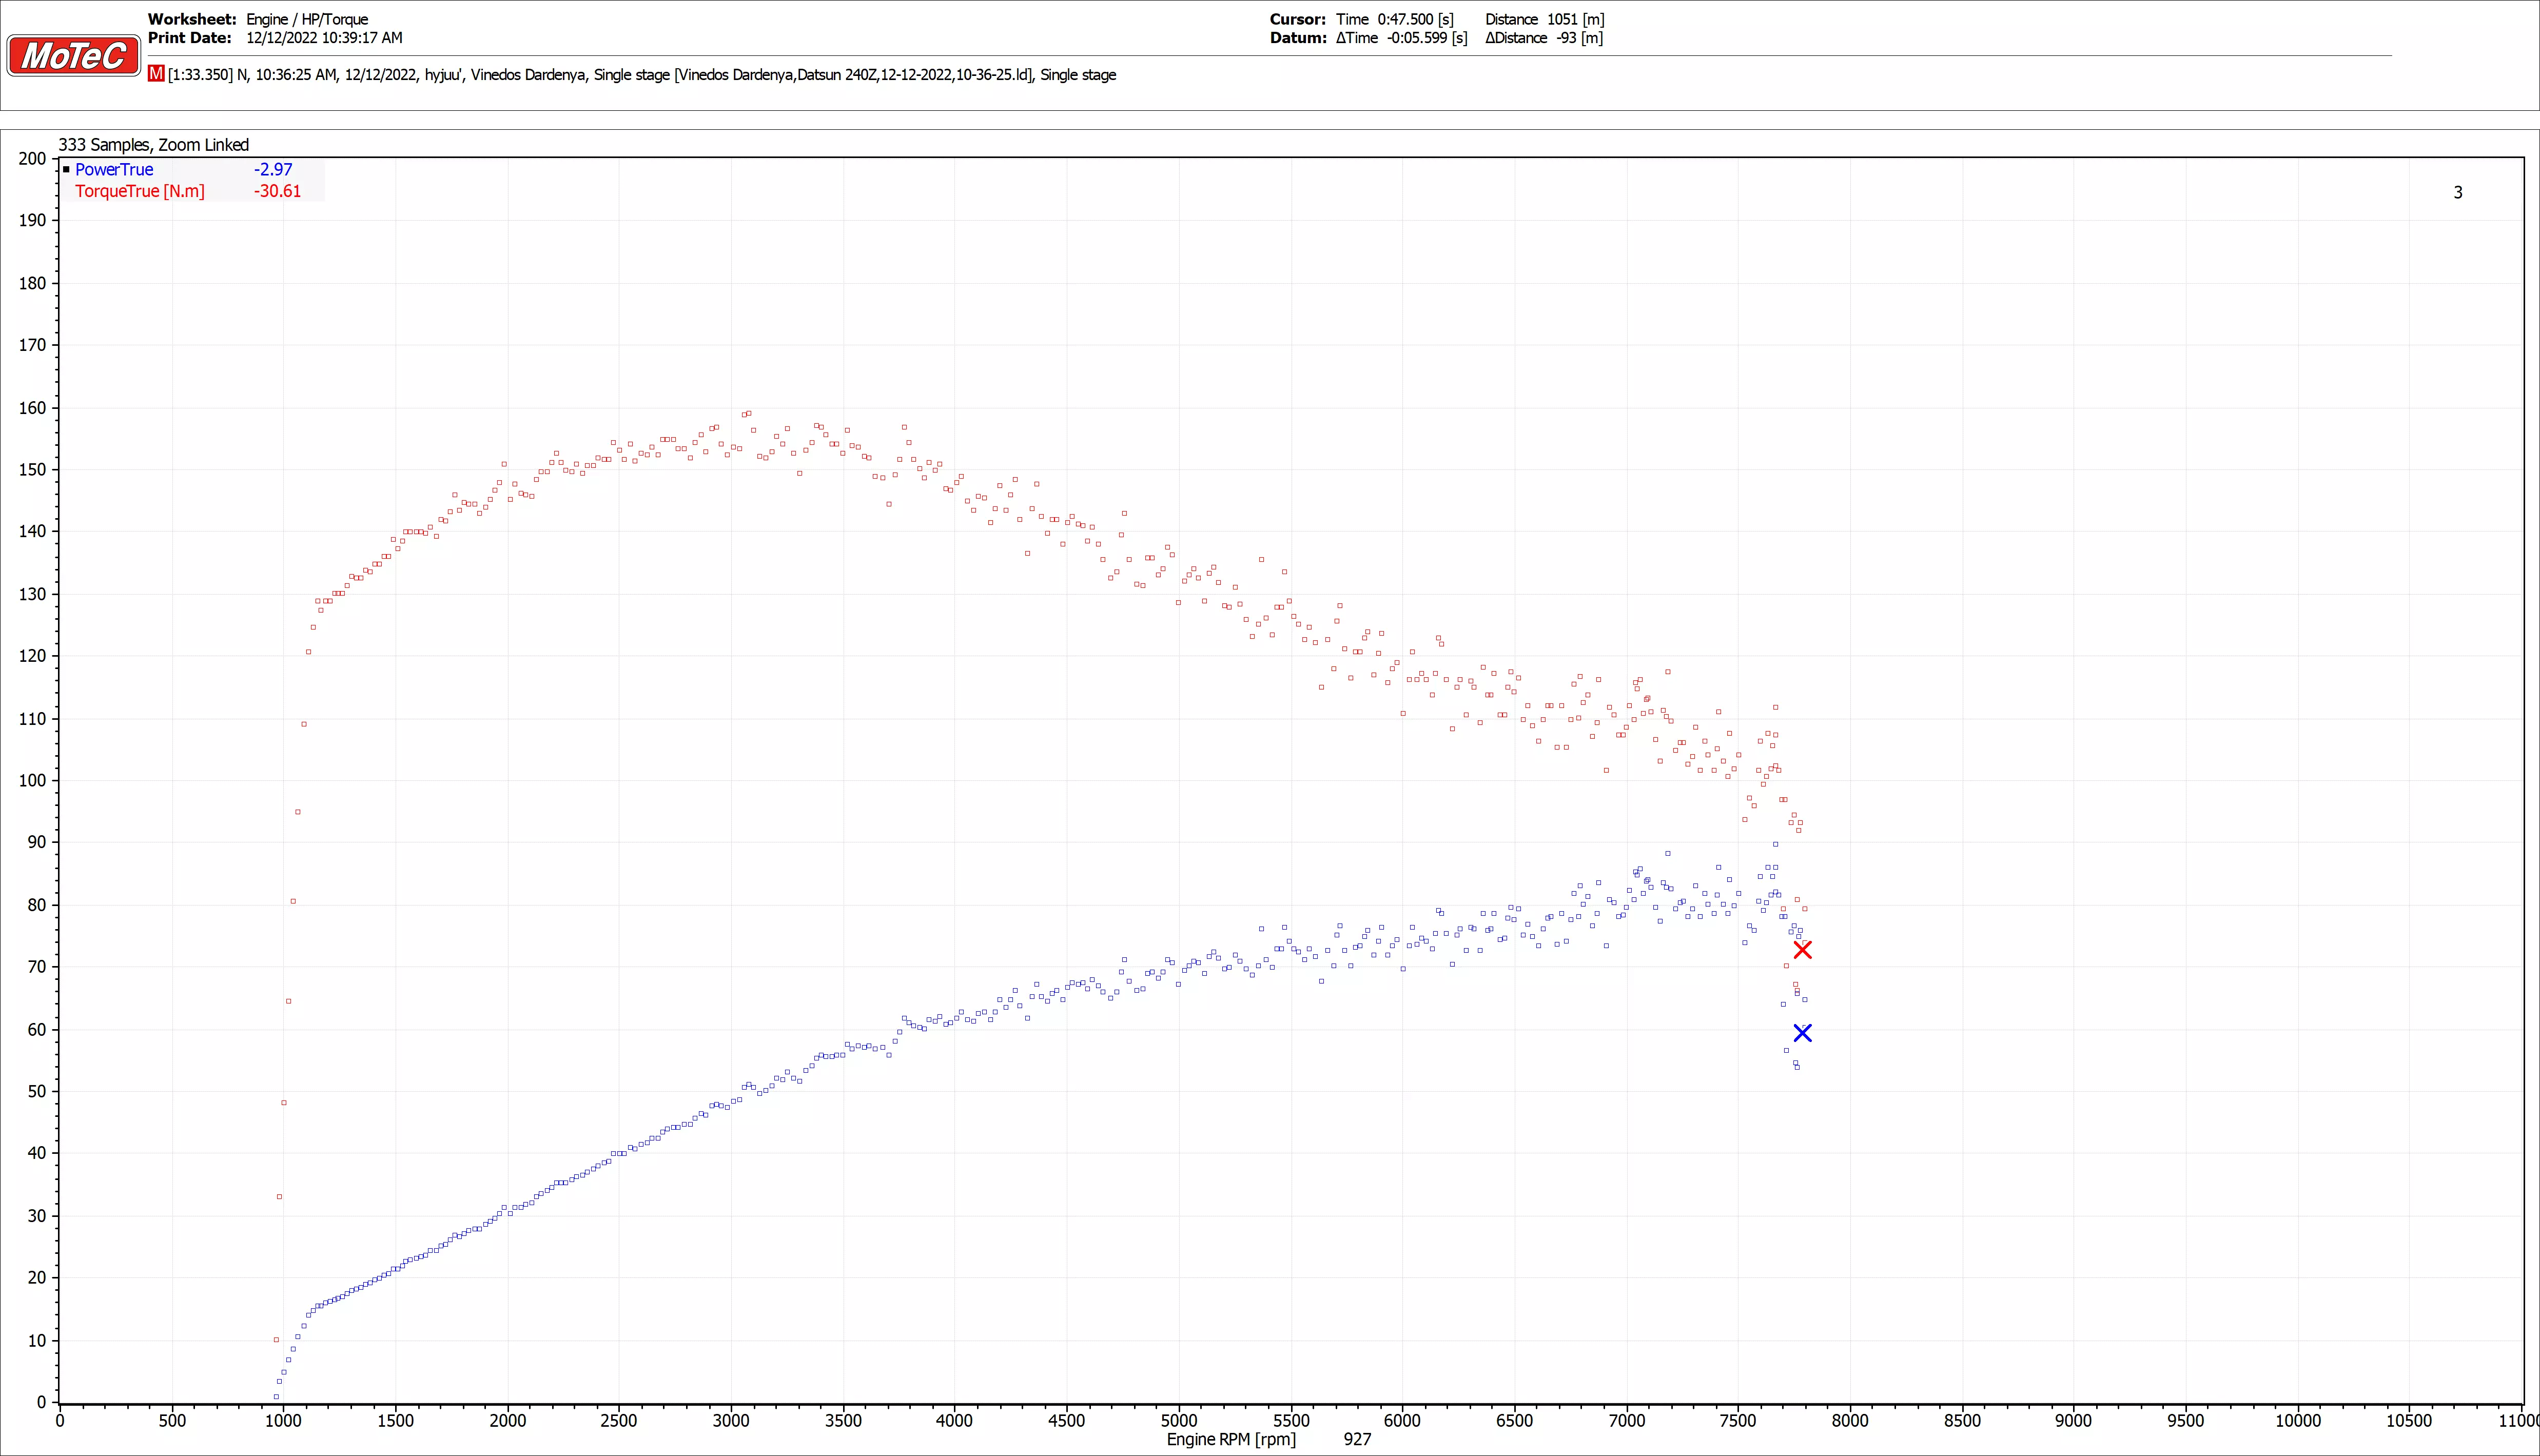
Task: Click the red M log-file marker icon
Action: pos(156,74)
